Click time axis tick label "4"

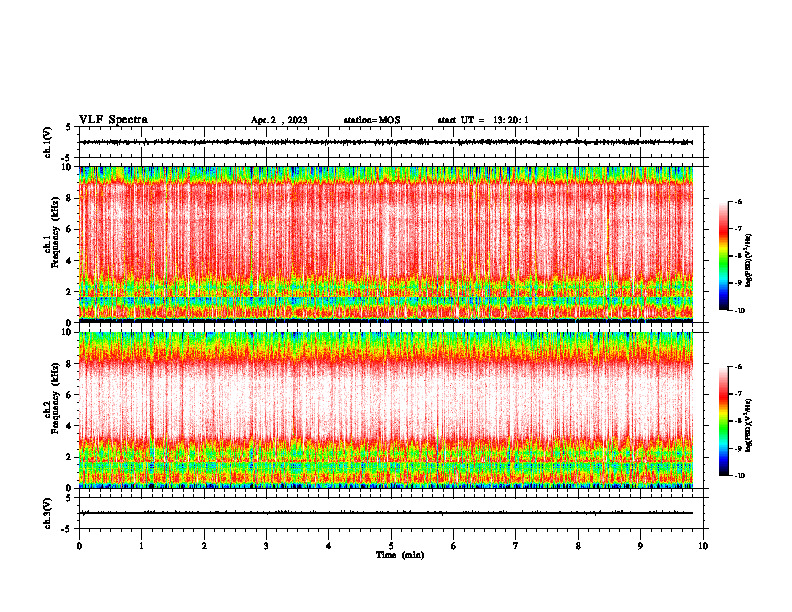point(329,546)
